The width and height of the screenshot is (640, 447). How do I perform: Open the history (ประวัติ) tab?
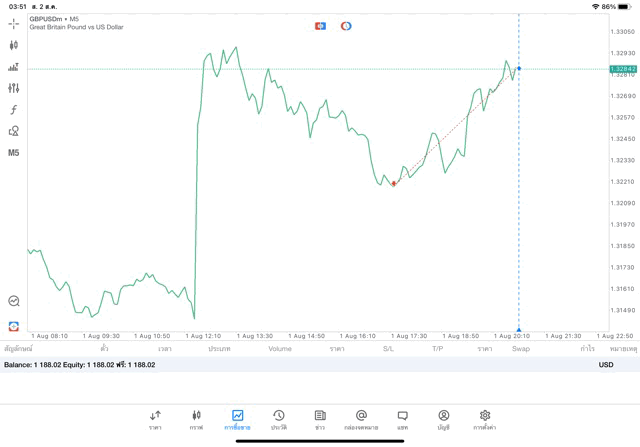[278, 419]
